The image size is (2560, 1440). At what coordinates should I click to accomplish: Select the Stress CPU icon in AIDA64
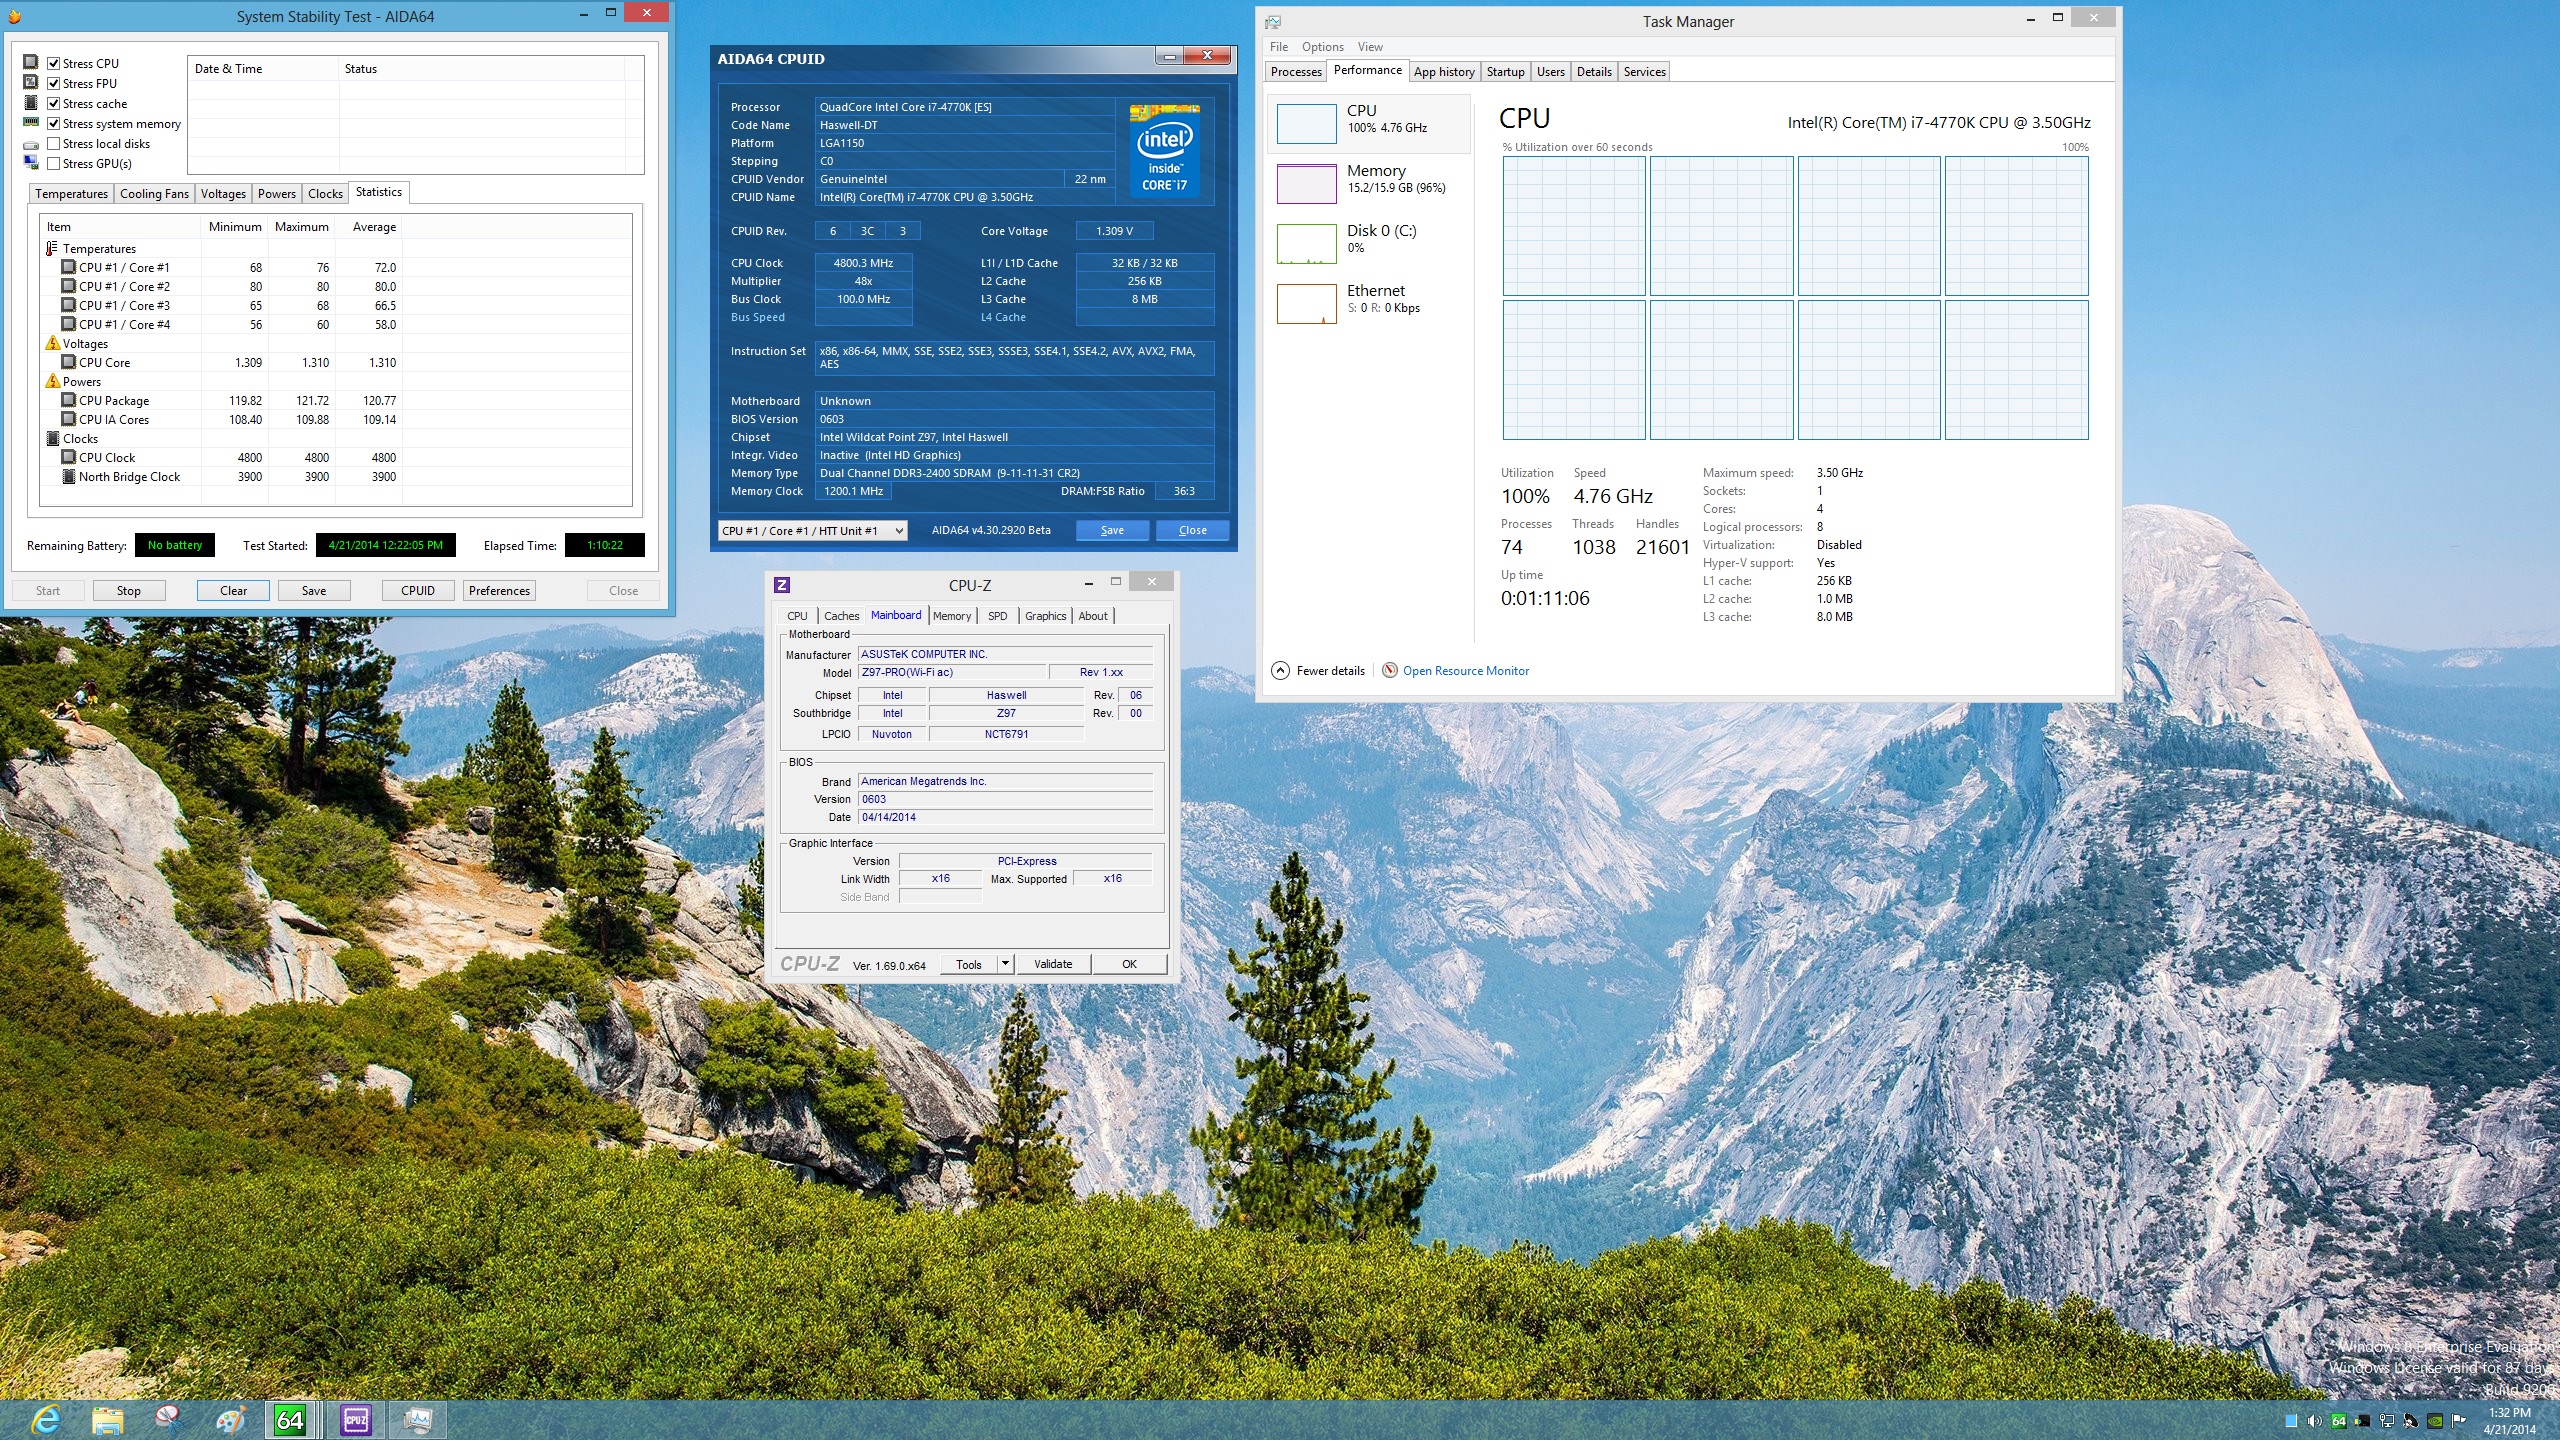tap(30, 62)
